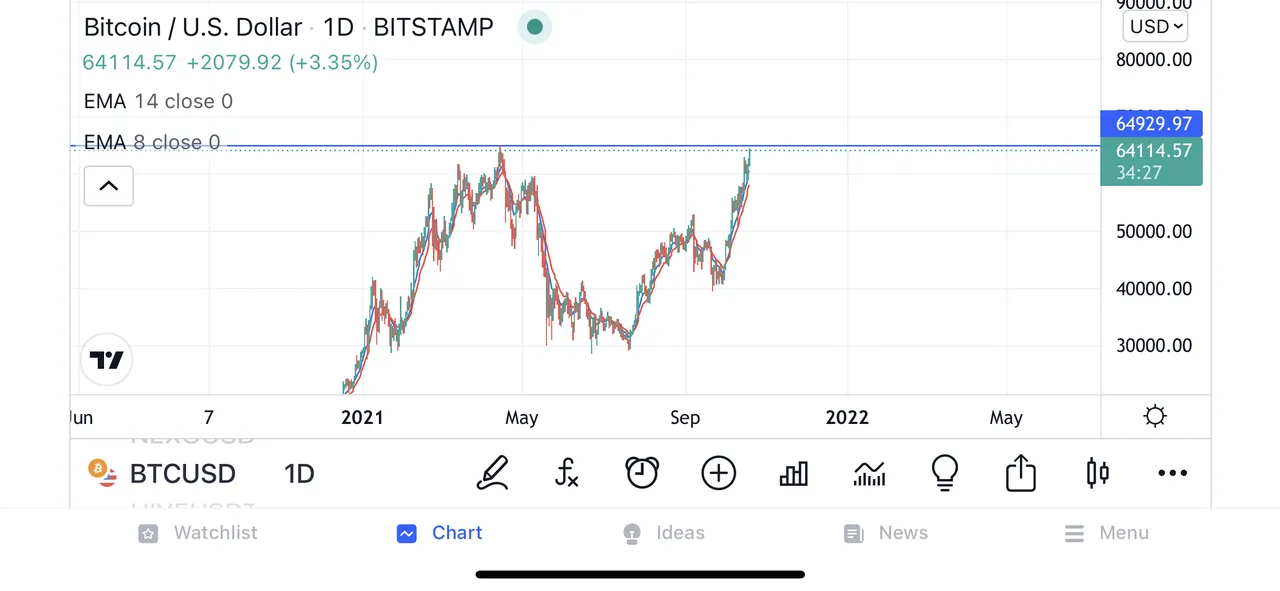The width and height of the screenshot is (1280, 591).
Task: Open the bar chart financials icon
Action: pos(793,473)
